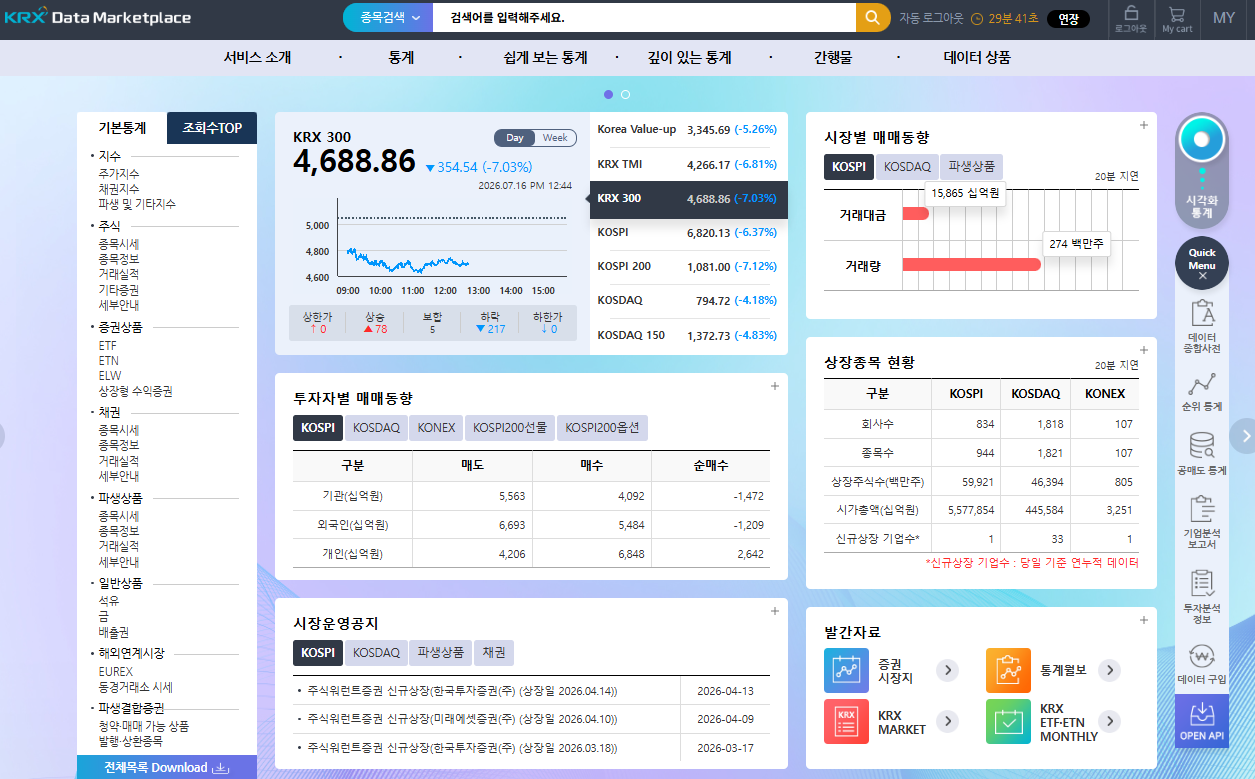Open the ETF link under 증권상품
Screen dimensions: 1255x779
point(107,346)
